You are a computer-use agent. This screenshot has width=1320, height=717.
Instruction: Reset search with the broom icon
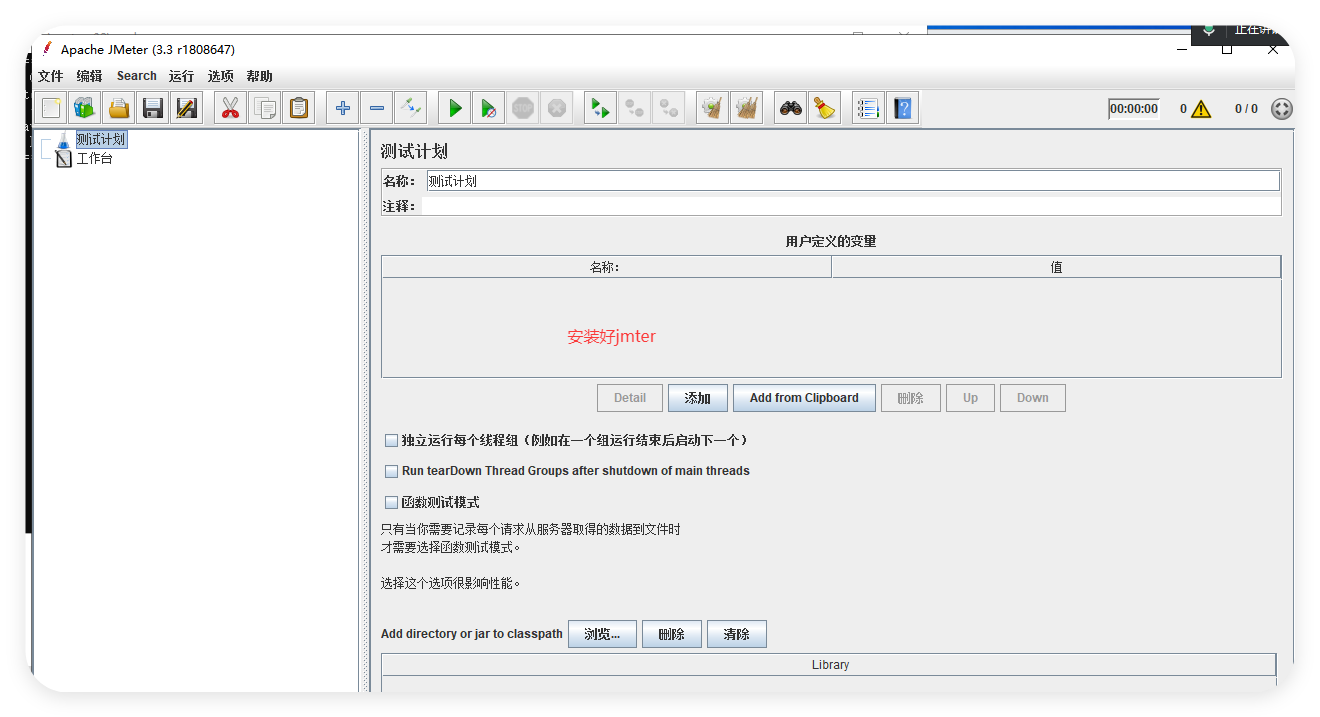point(824,108)
